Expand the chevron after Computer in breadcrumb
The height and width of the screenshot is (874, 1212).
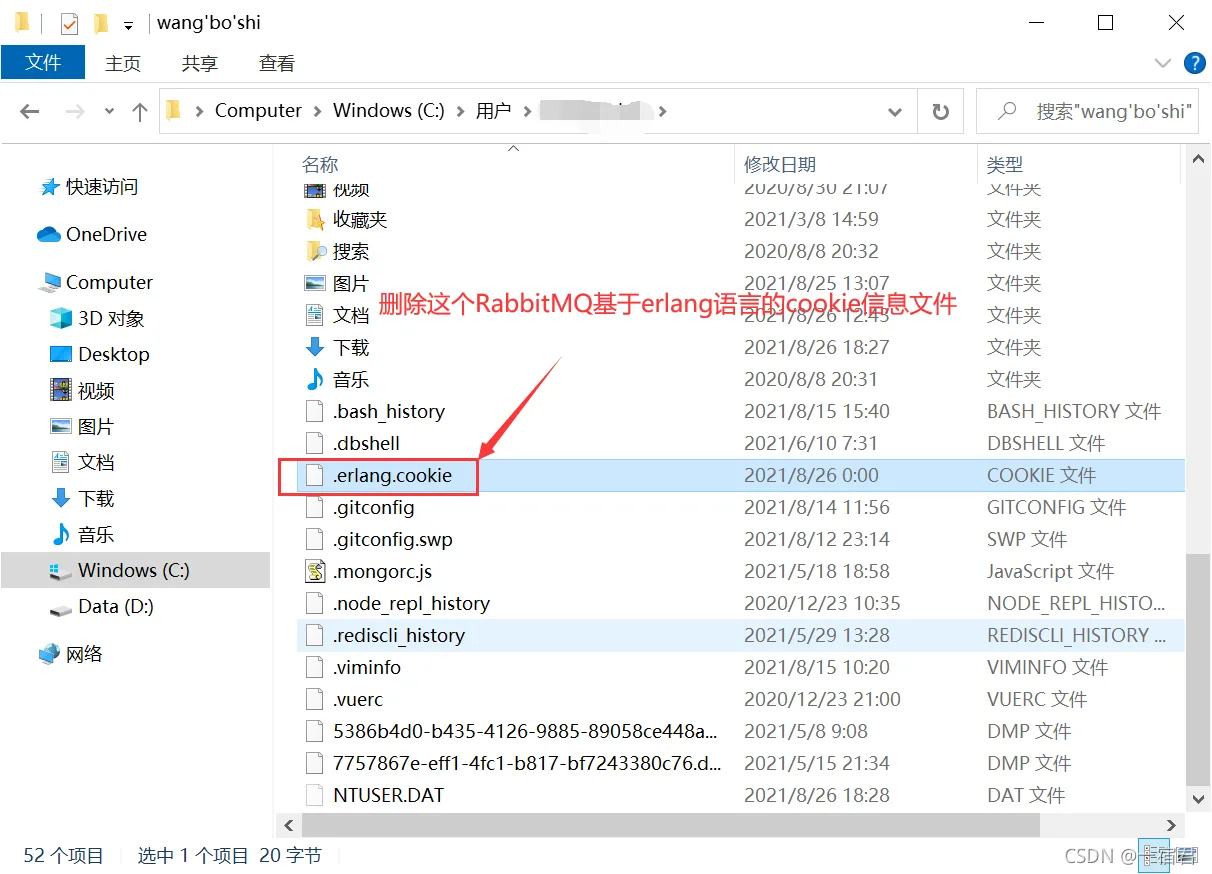tap(316, 112)
